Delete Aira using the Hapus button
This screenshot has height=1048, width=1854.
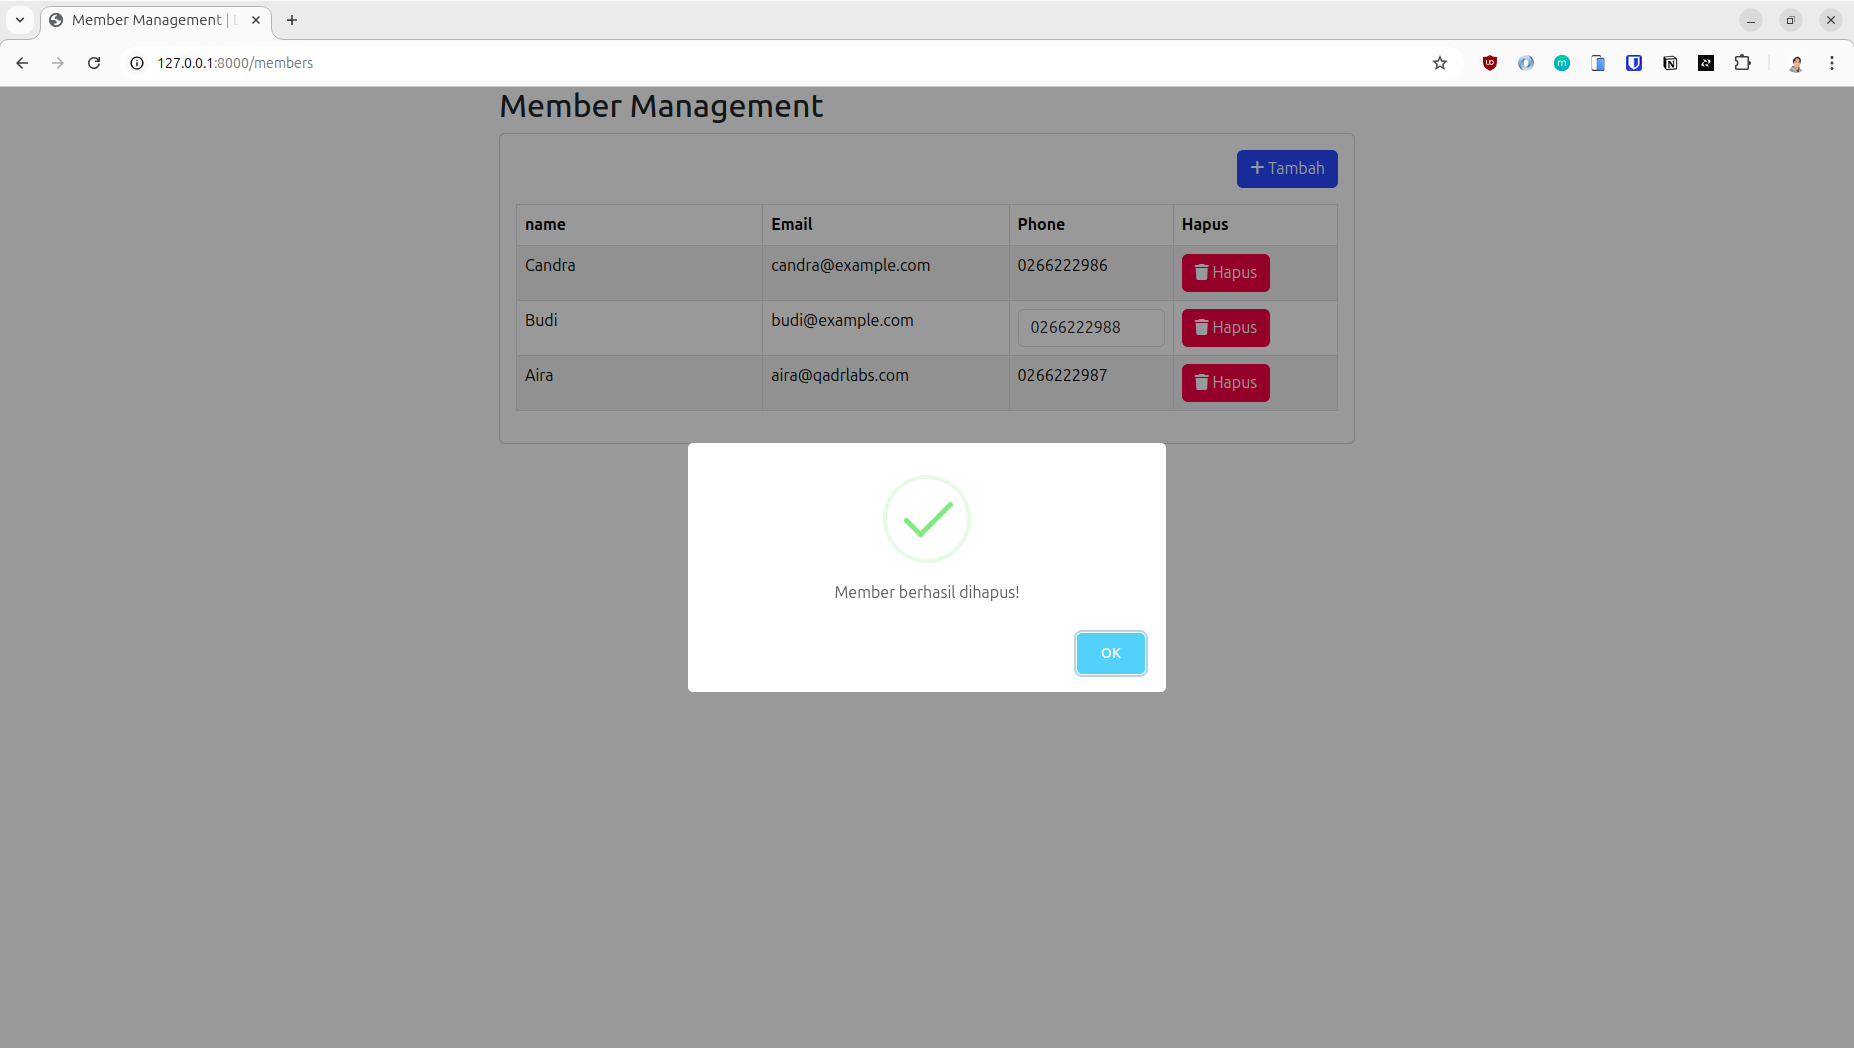coord(1225,383)
